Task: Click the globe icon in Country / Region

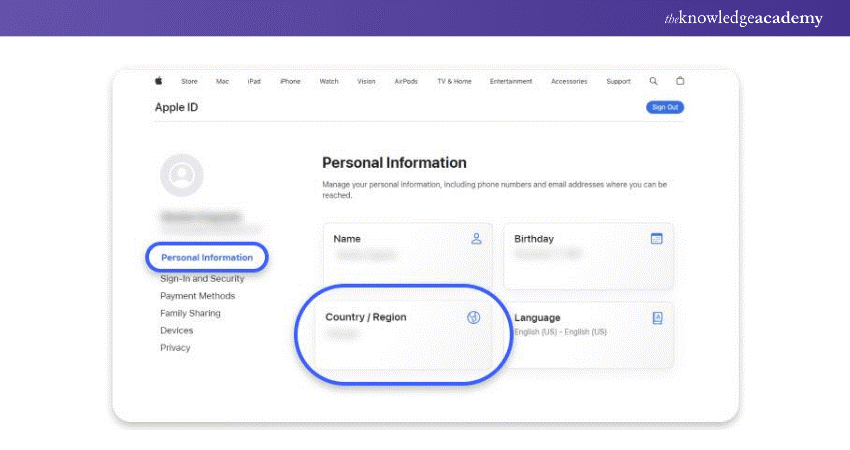Action: point(474,317)
